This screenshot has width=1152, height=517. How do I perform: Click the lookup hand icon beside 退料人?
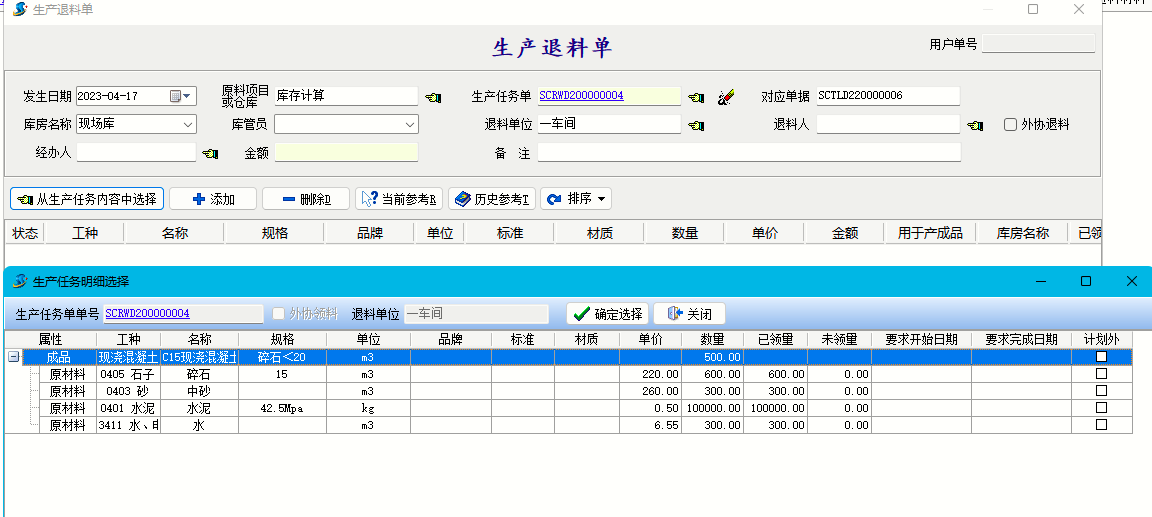tap(975, 125)
